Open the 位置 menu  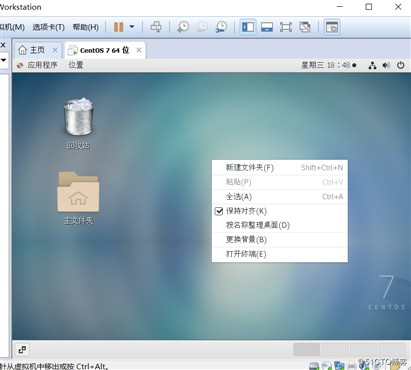click(76, 65)
